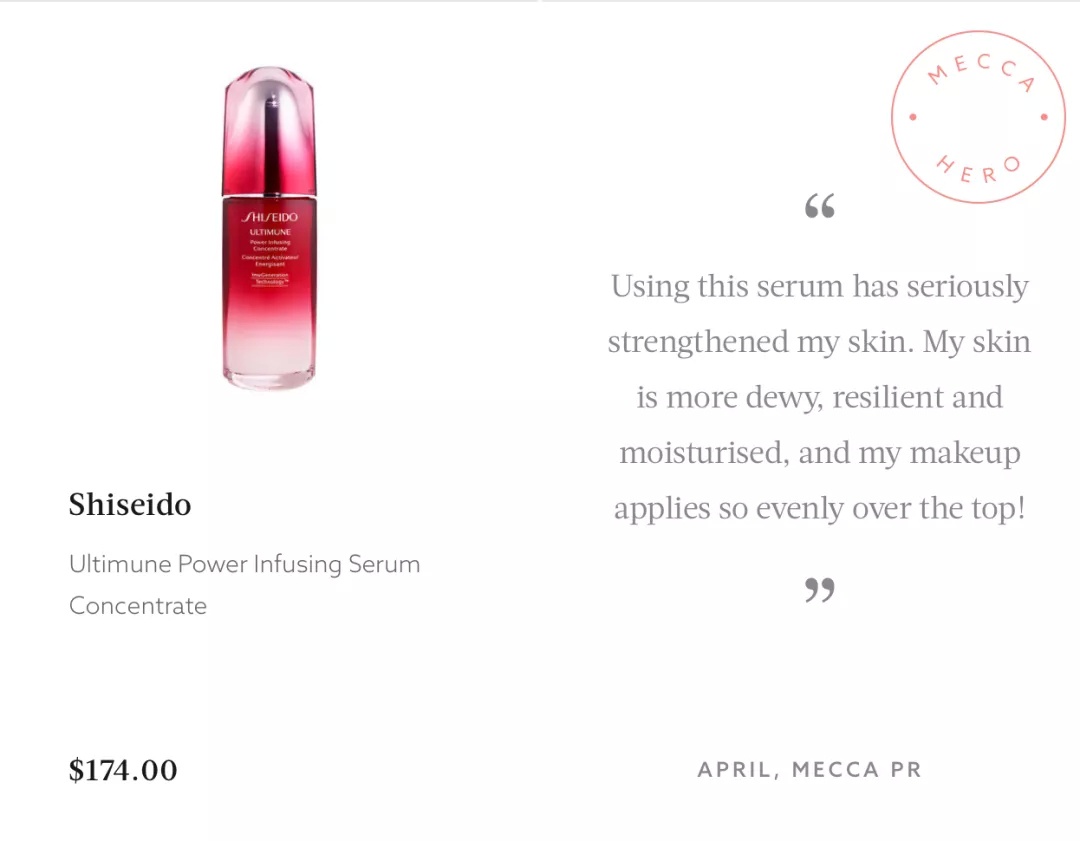Click the pale pink base of the bottle
1080x841 pixels.
(x=269, y=358)
